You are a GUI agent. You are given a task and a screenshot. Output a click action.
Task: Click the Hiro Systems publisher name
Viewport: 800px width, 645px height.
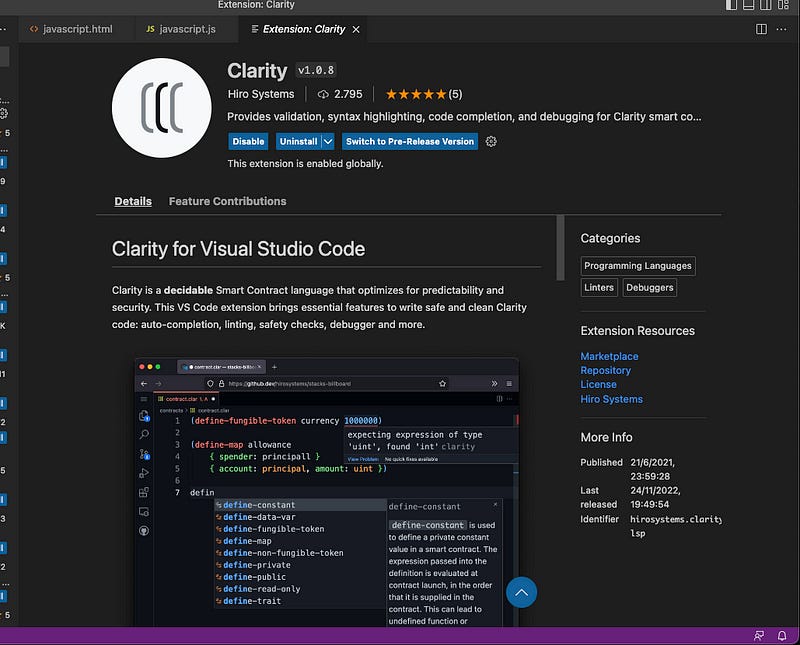click(261, 94)
